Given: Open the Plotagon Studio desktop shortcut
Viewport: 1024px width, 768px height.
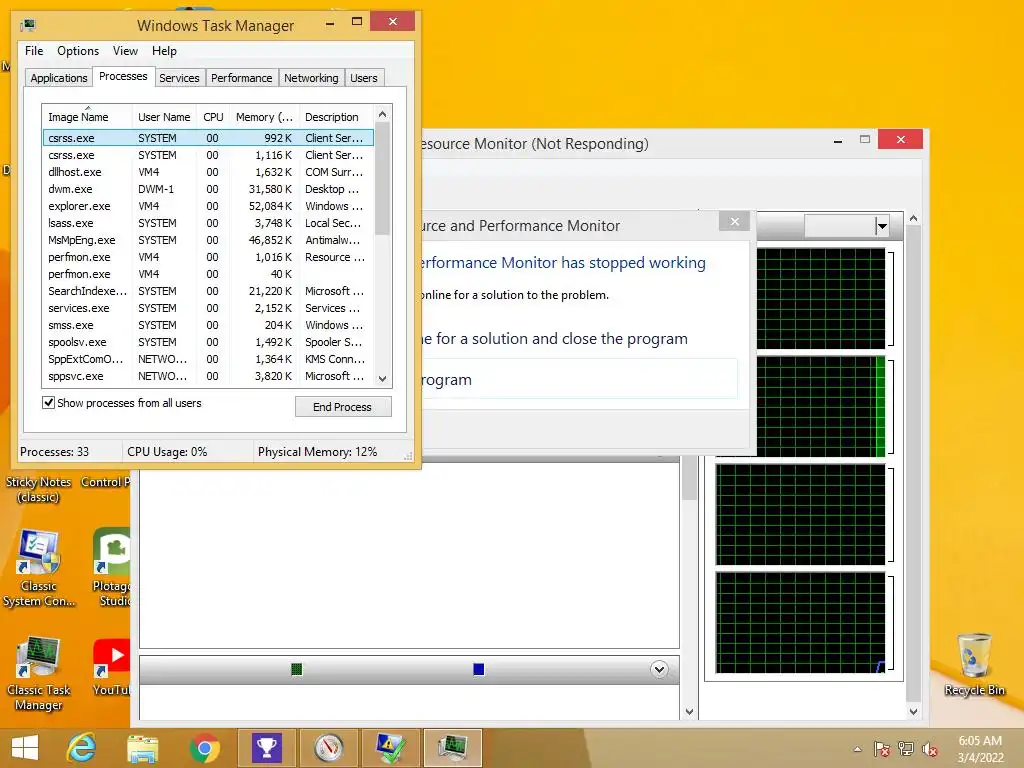Looking at the screenshot, I should (x=112, y=568).
